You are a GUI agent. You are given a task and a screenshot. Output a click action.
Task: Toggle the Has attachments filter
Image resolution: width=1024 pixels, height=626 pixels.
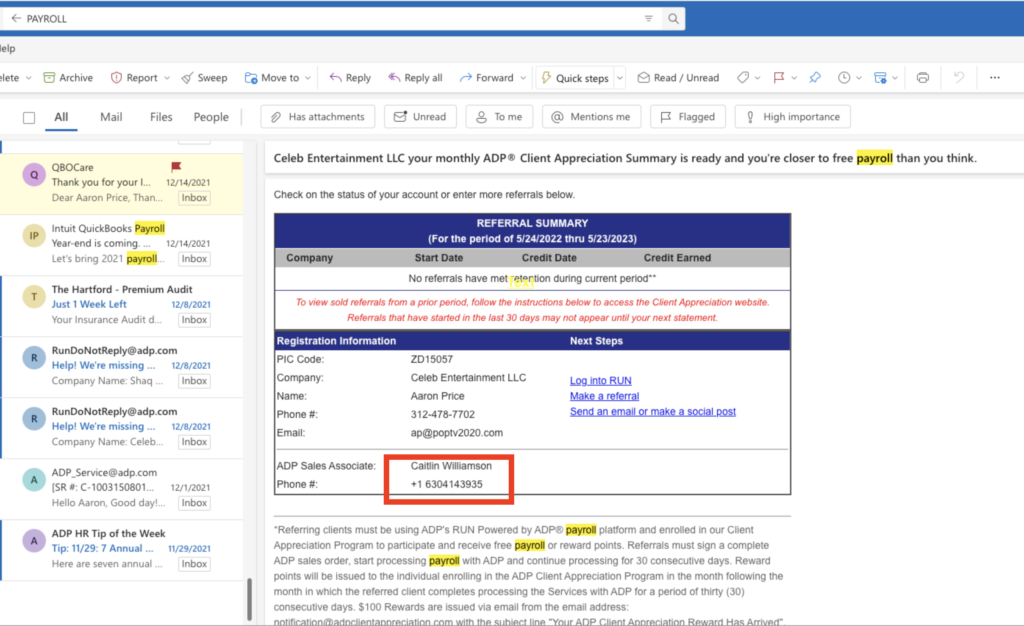tap(317, 117)
